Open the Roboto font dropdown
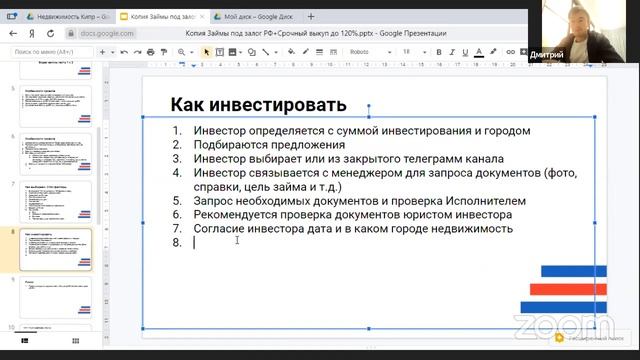This screenshot has width=640, height=360. 371,52
